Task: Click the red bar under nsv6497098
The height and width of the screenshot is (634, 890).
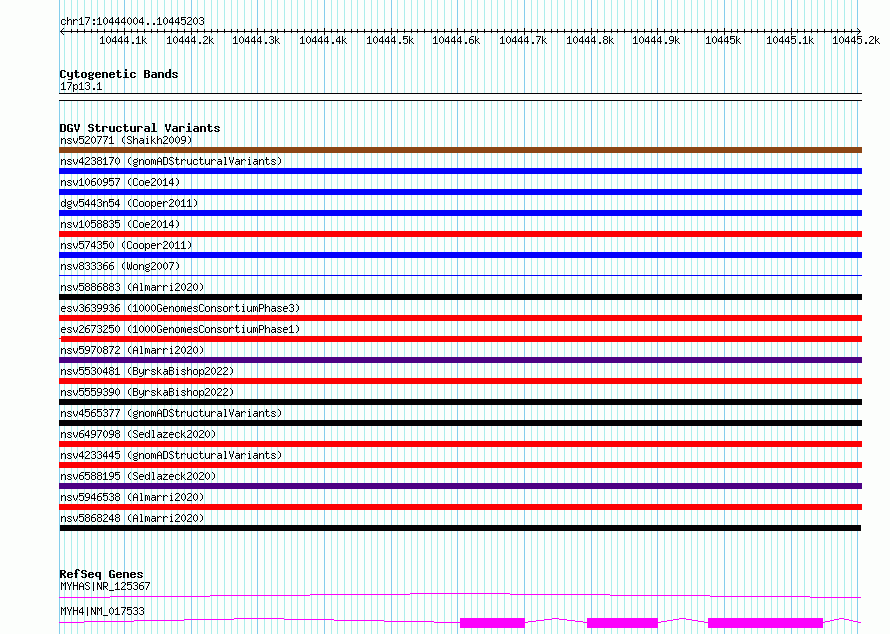Action: [460, 444]
